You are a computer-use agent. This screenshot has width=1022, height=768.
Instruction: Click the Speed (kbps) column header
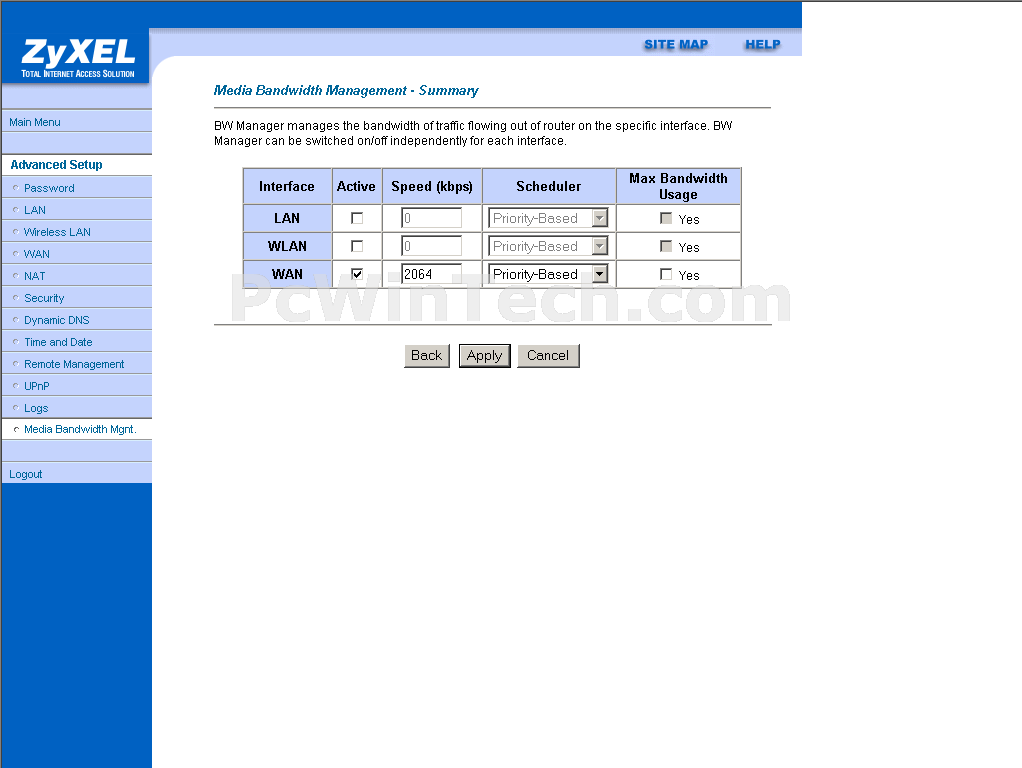click(431, 186)
